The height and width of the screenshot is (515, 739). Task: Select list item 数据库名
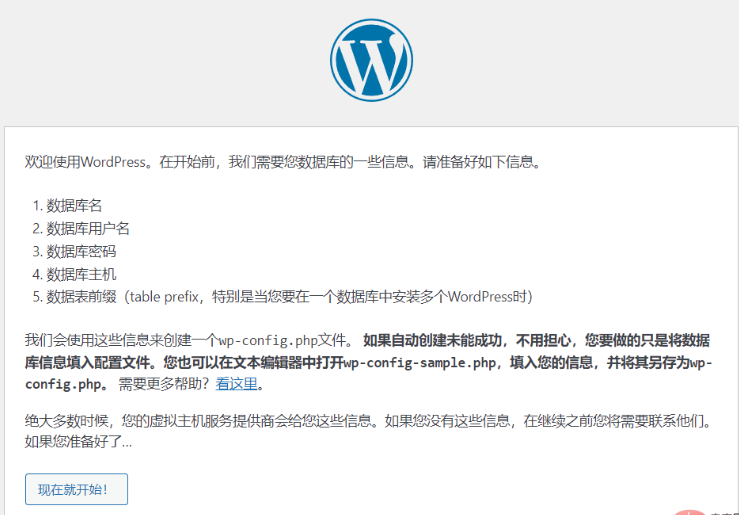[x=74, y=205]
